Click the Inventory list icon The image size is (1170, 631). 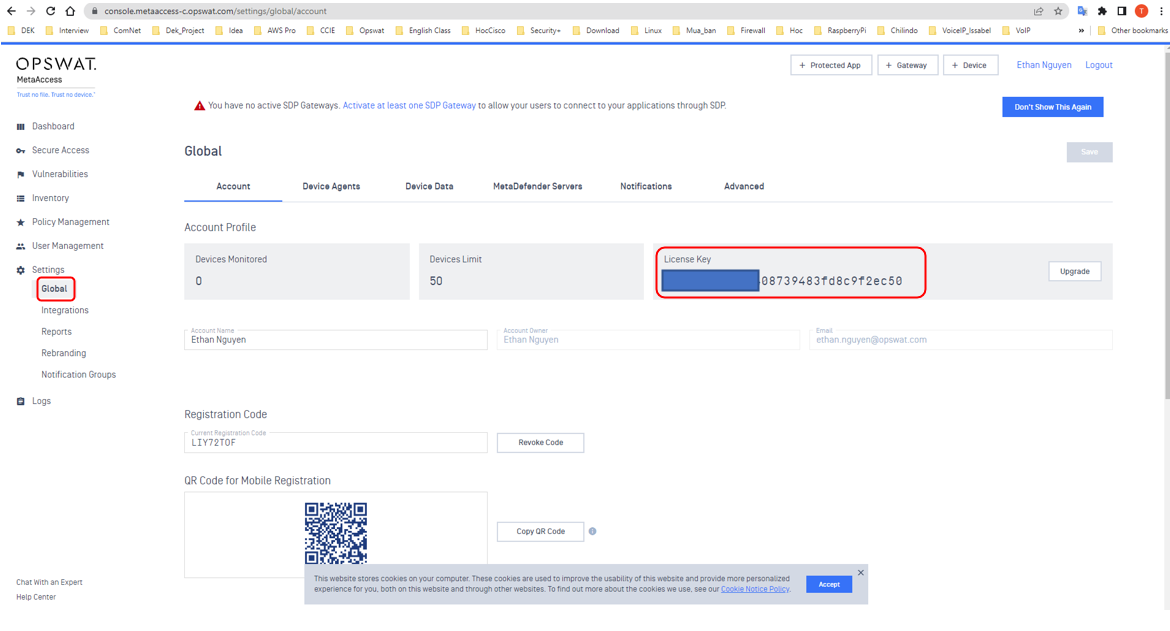click(20, 198)
